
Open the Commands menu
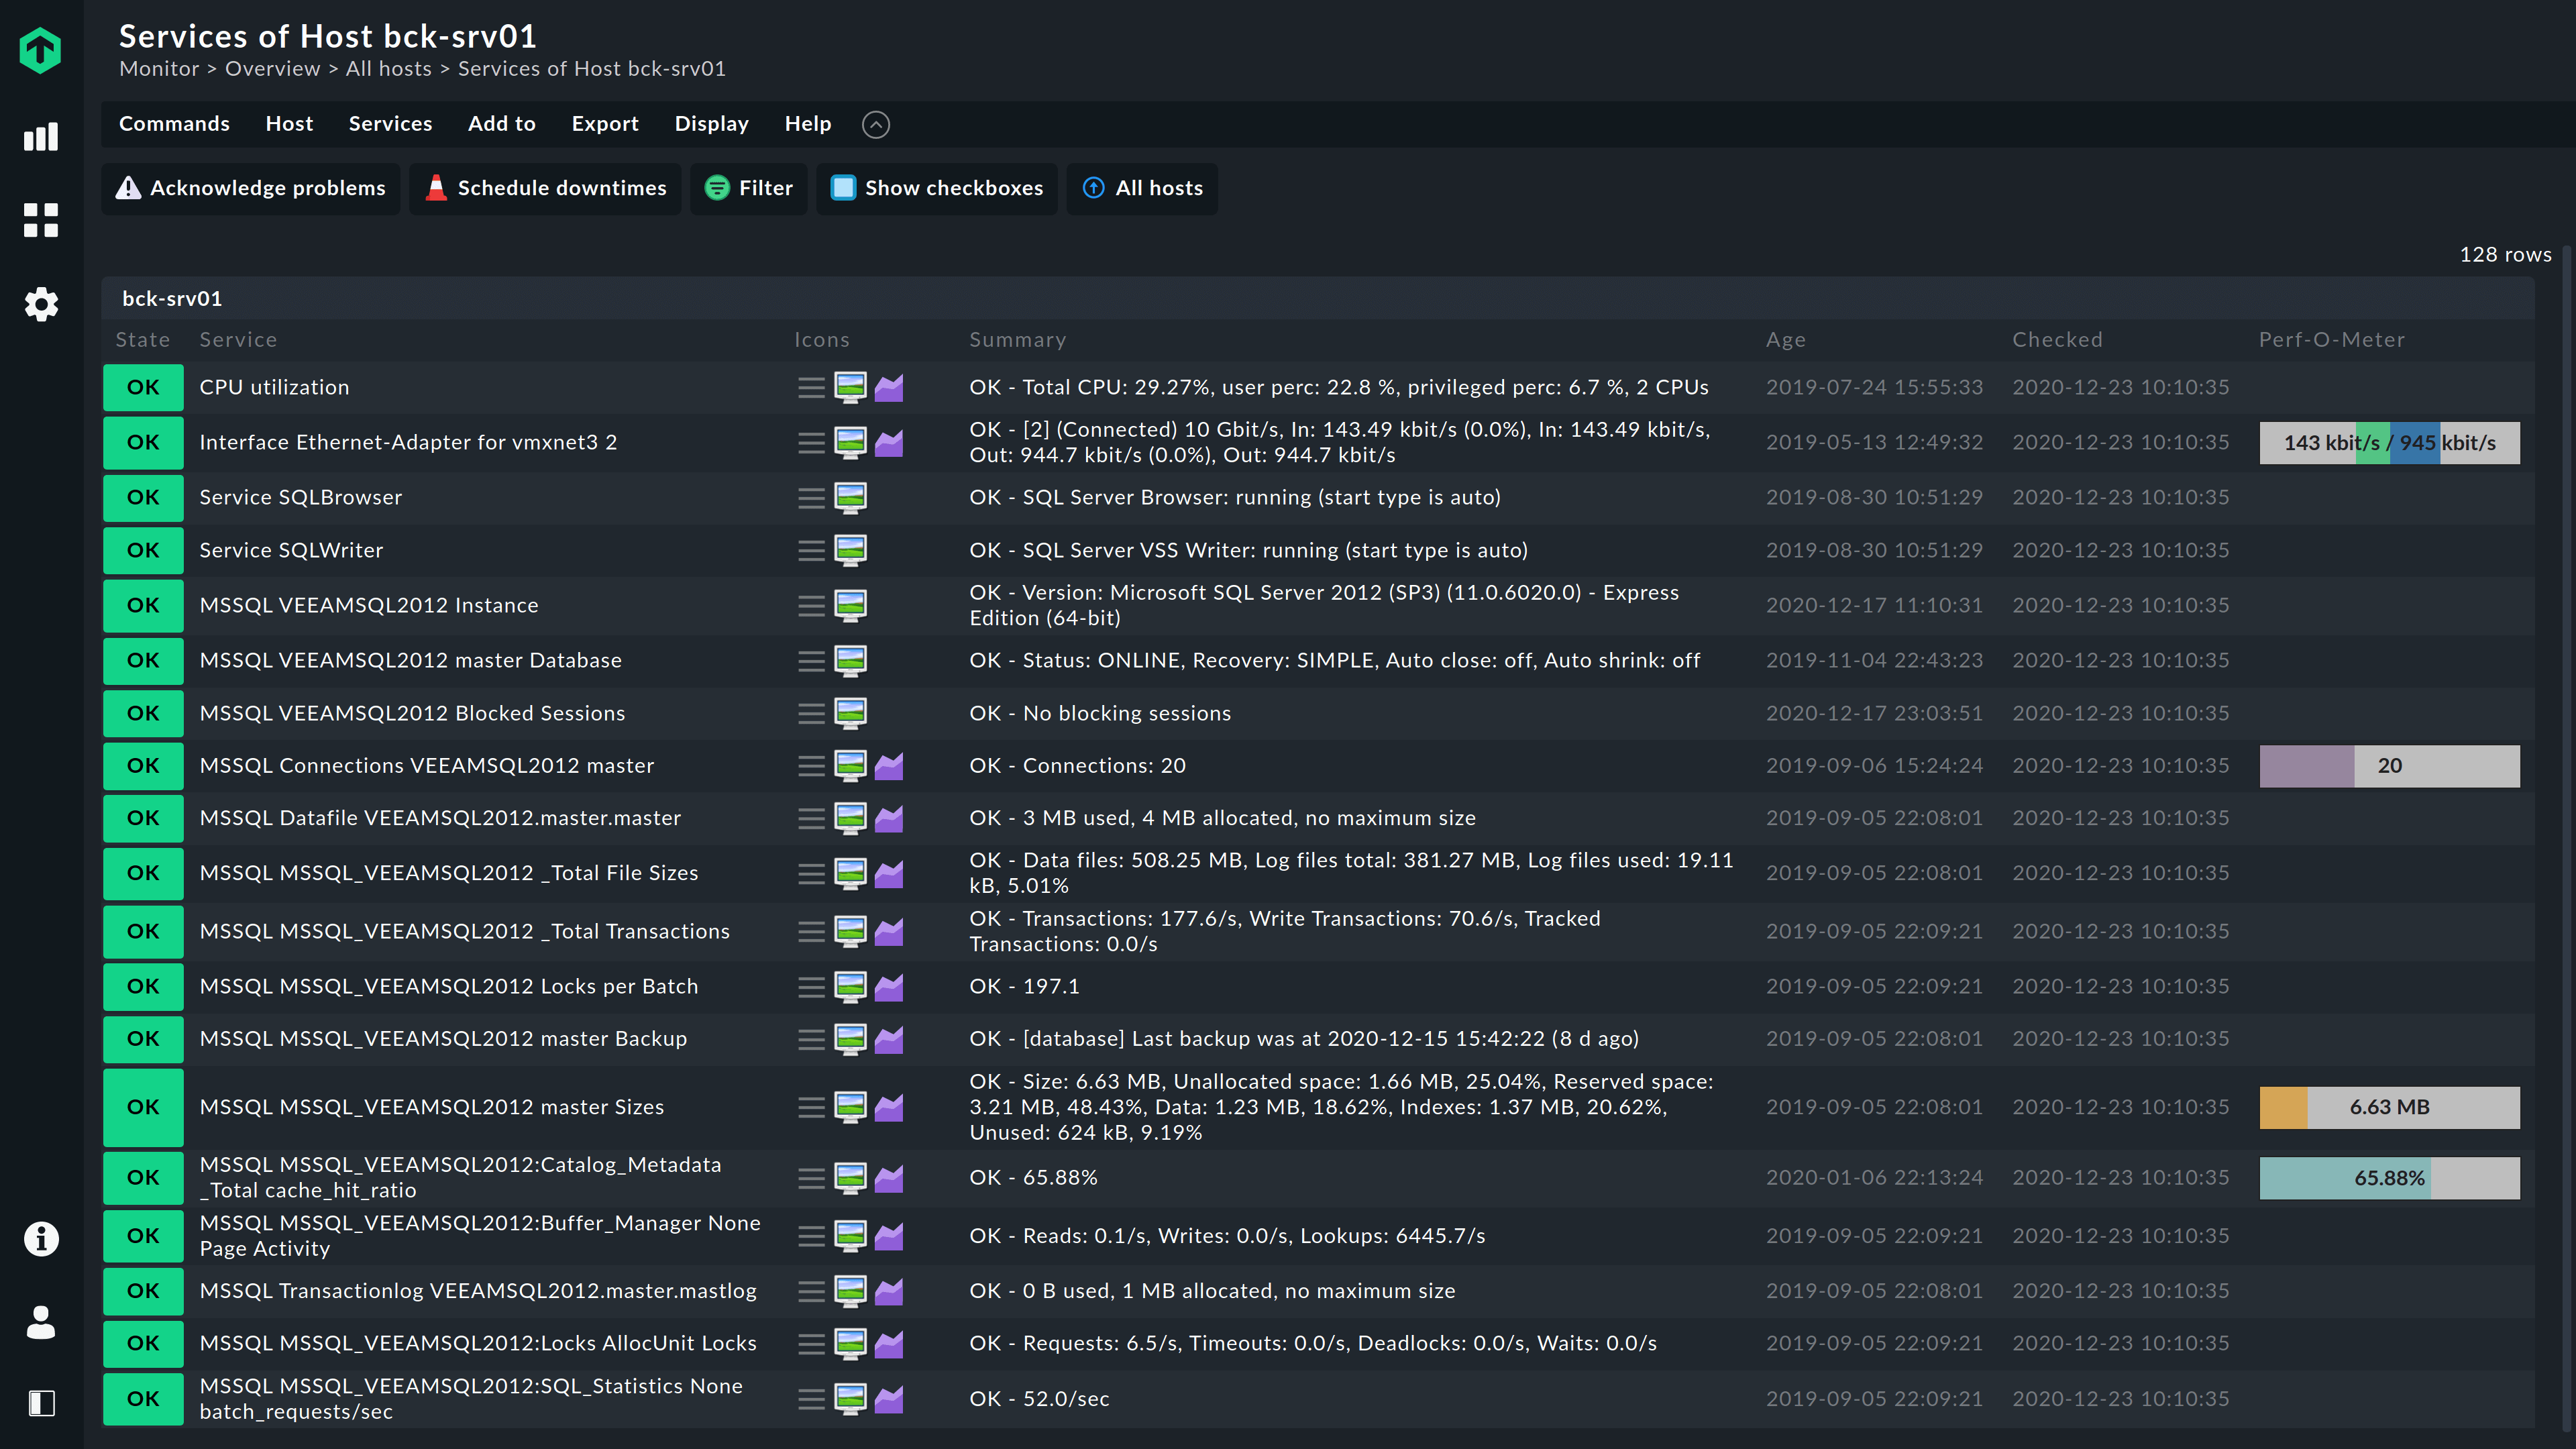pyautogui.click(x=174, y=124)
